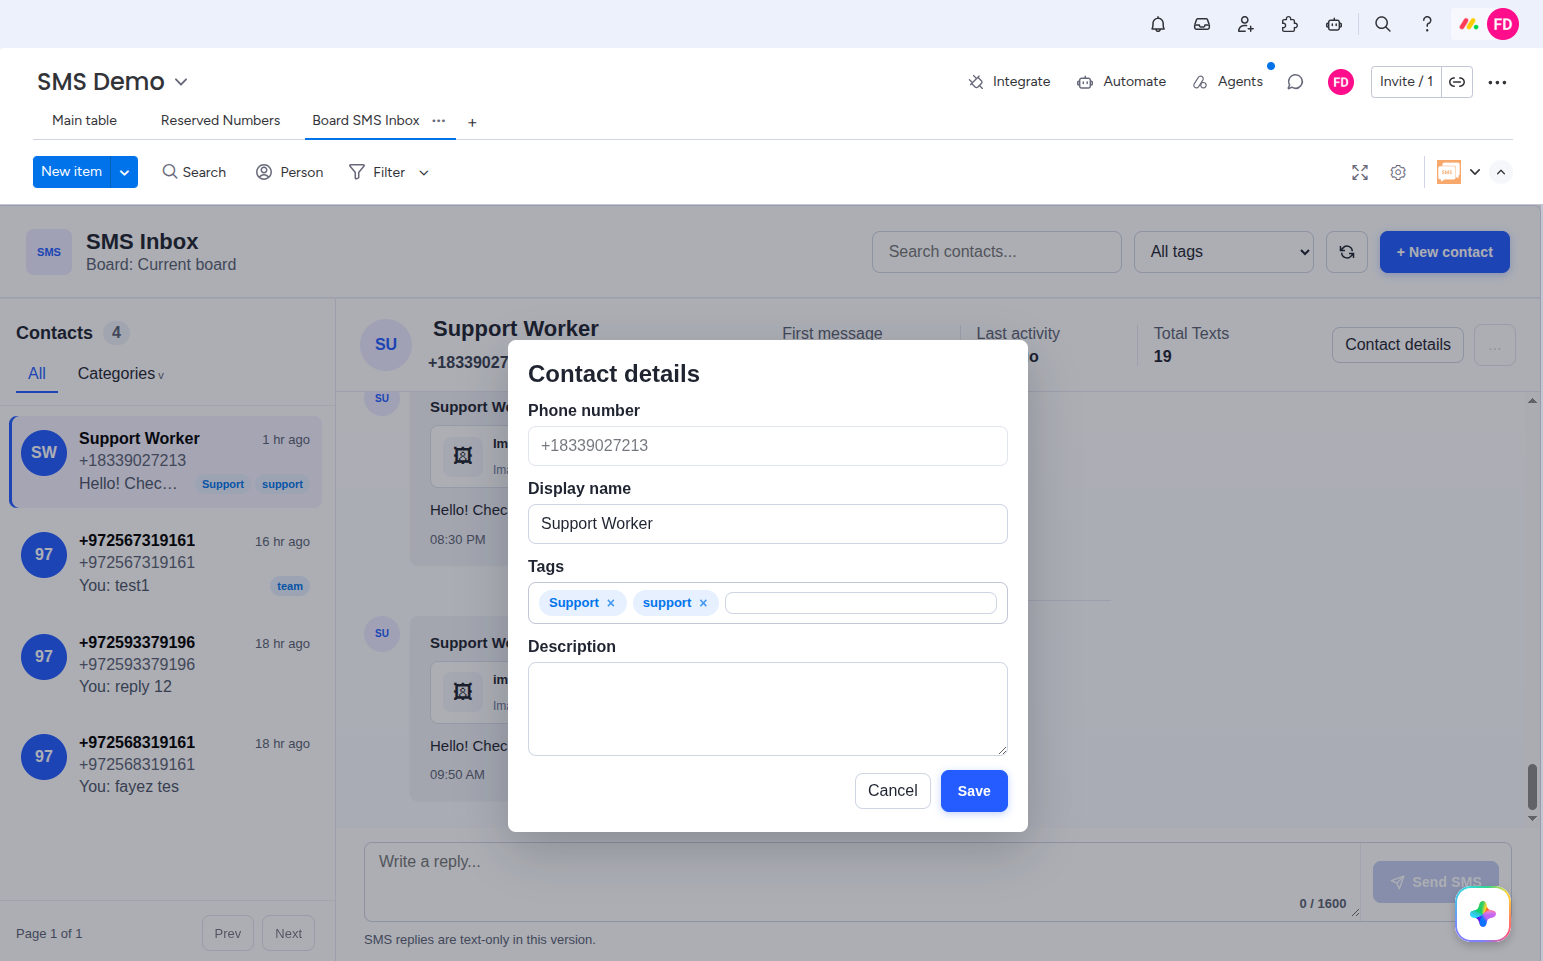This screenshot has width=1543, height=961.
Task: Open the board discussion bubble icon
Action: 1295,82
